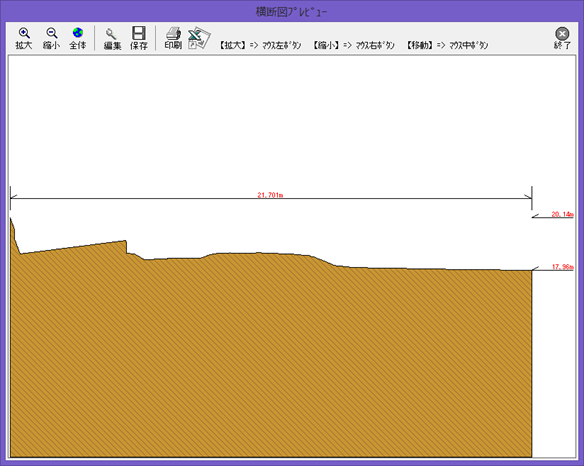The image size is (584, 466).
Task: Save the section with 保存 floppy icon
Action: point(139,38)
